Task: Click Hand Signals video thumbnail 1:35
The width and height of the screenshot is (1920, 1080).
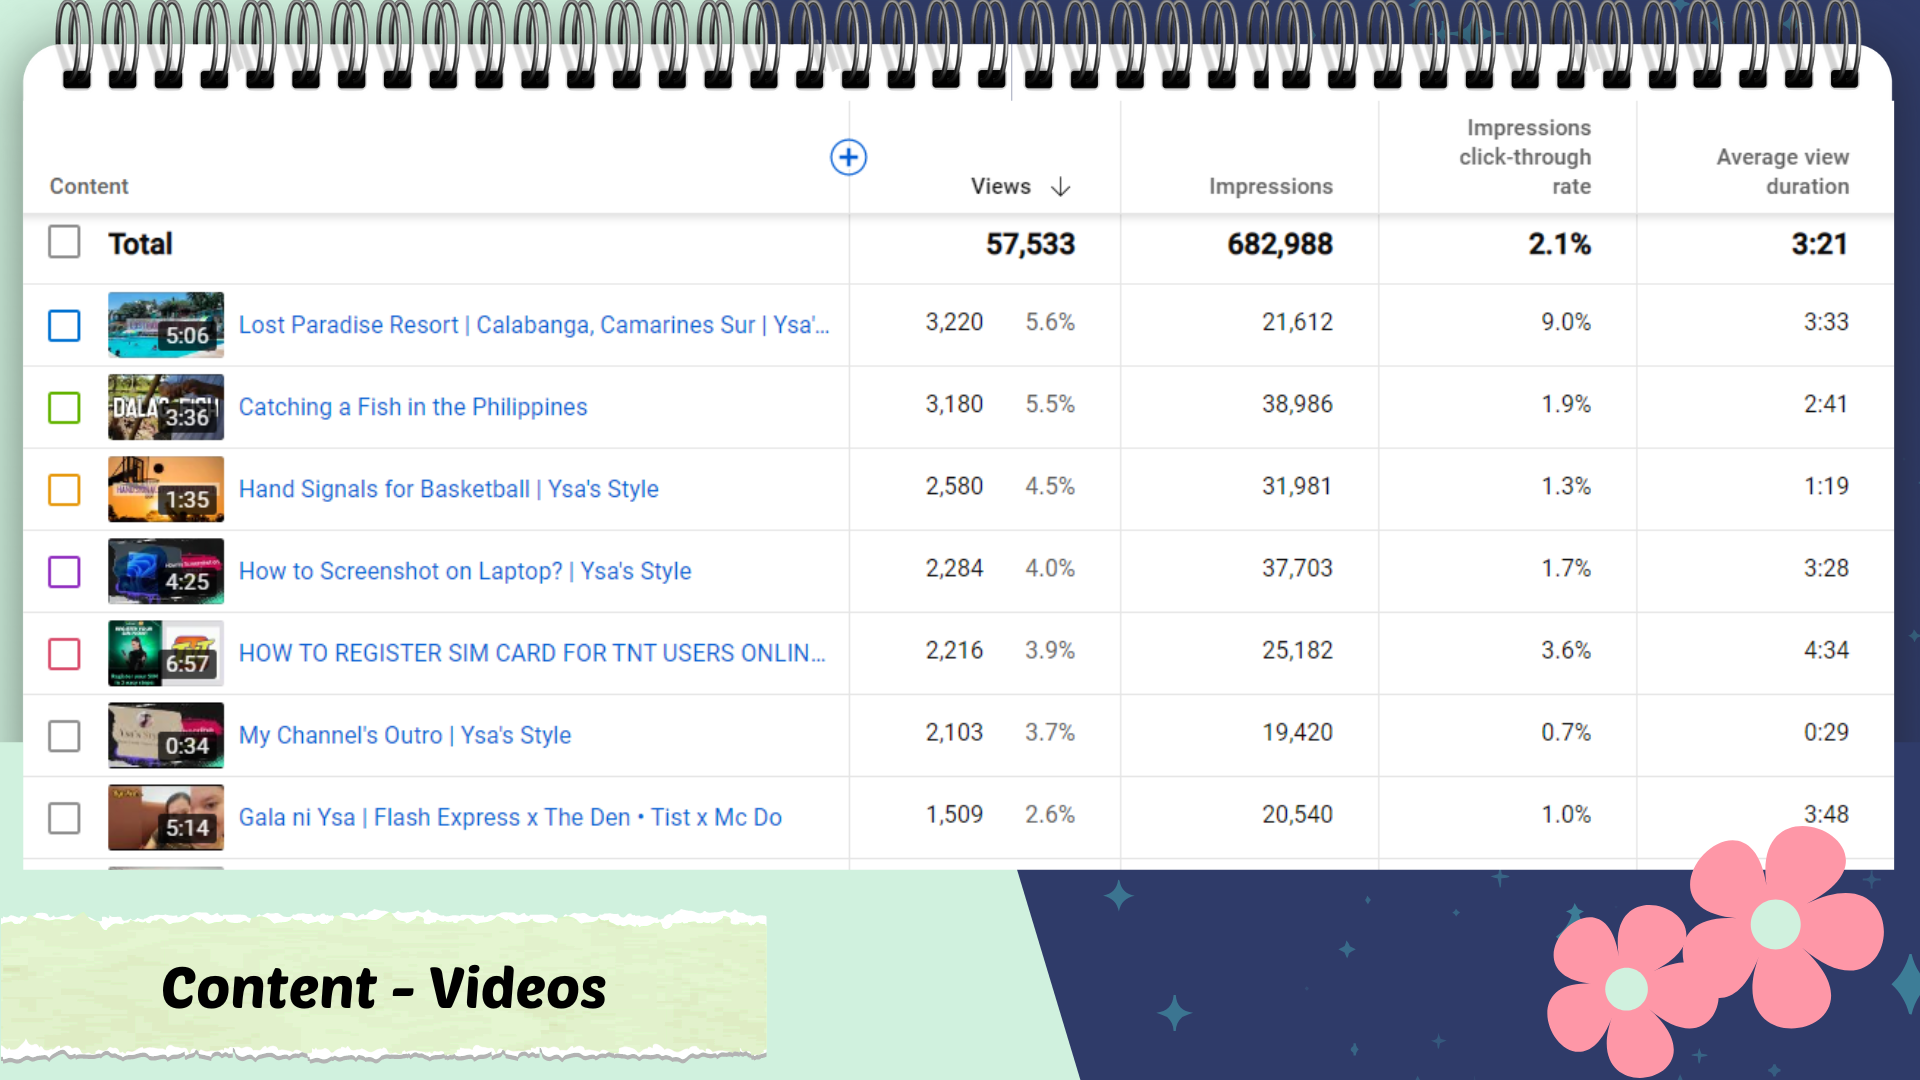Action: coord(166,489)
